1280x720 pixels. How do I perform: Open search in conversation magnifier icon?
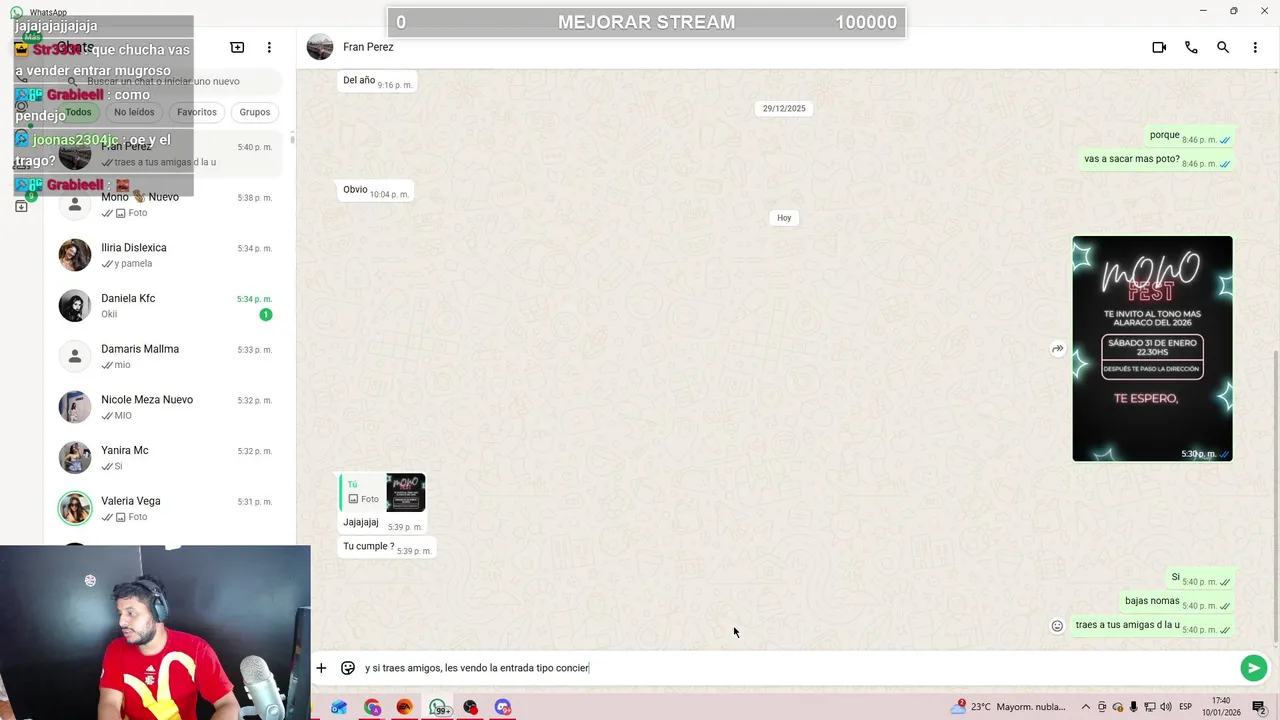coord(1223,47)
